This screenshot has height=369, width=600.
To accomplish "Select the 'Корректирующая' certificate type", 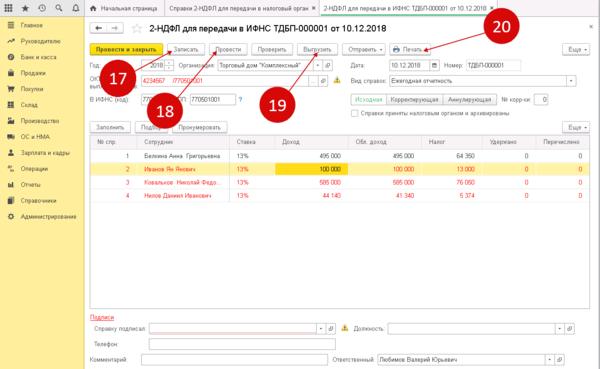I will point(414,100).
